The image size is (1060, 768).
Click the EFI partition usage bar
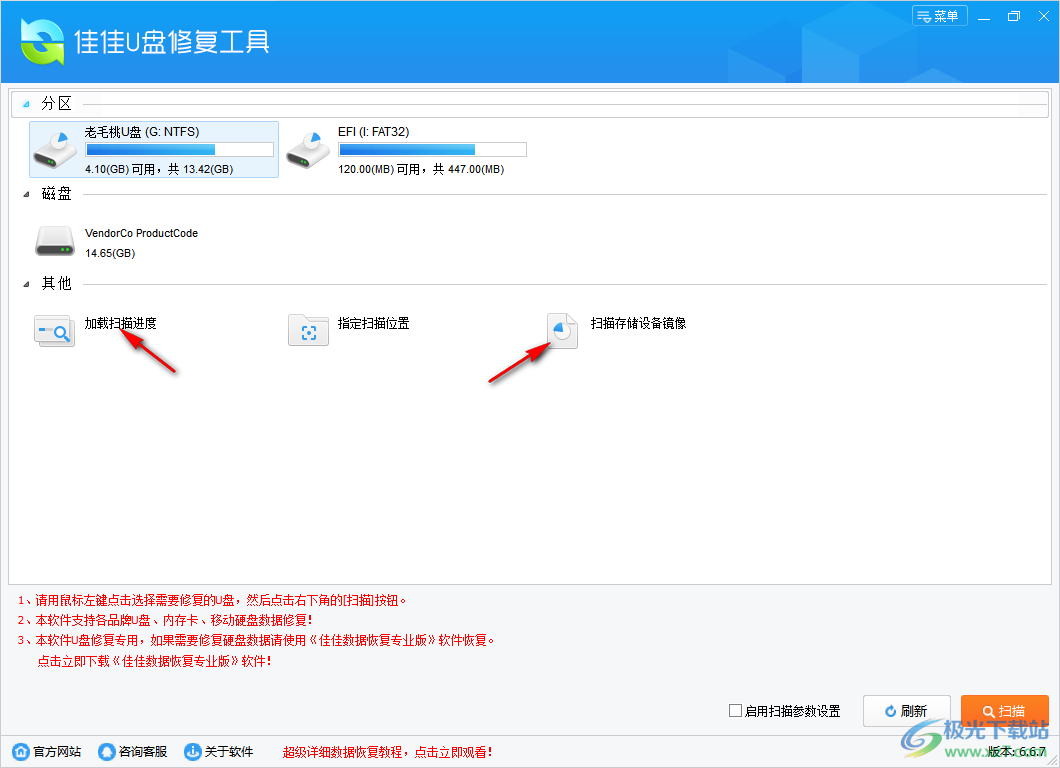(433, 149)
